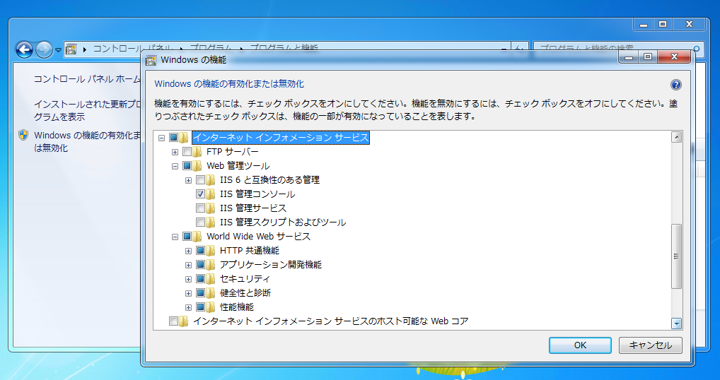Uncheck the IIS 管理コンソール checkbox
The height and width of the screenshot is (380, 720).
tap(200, 194)
